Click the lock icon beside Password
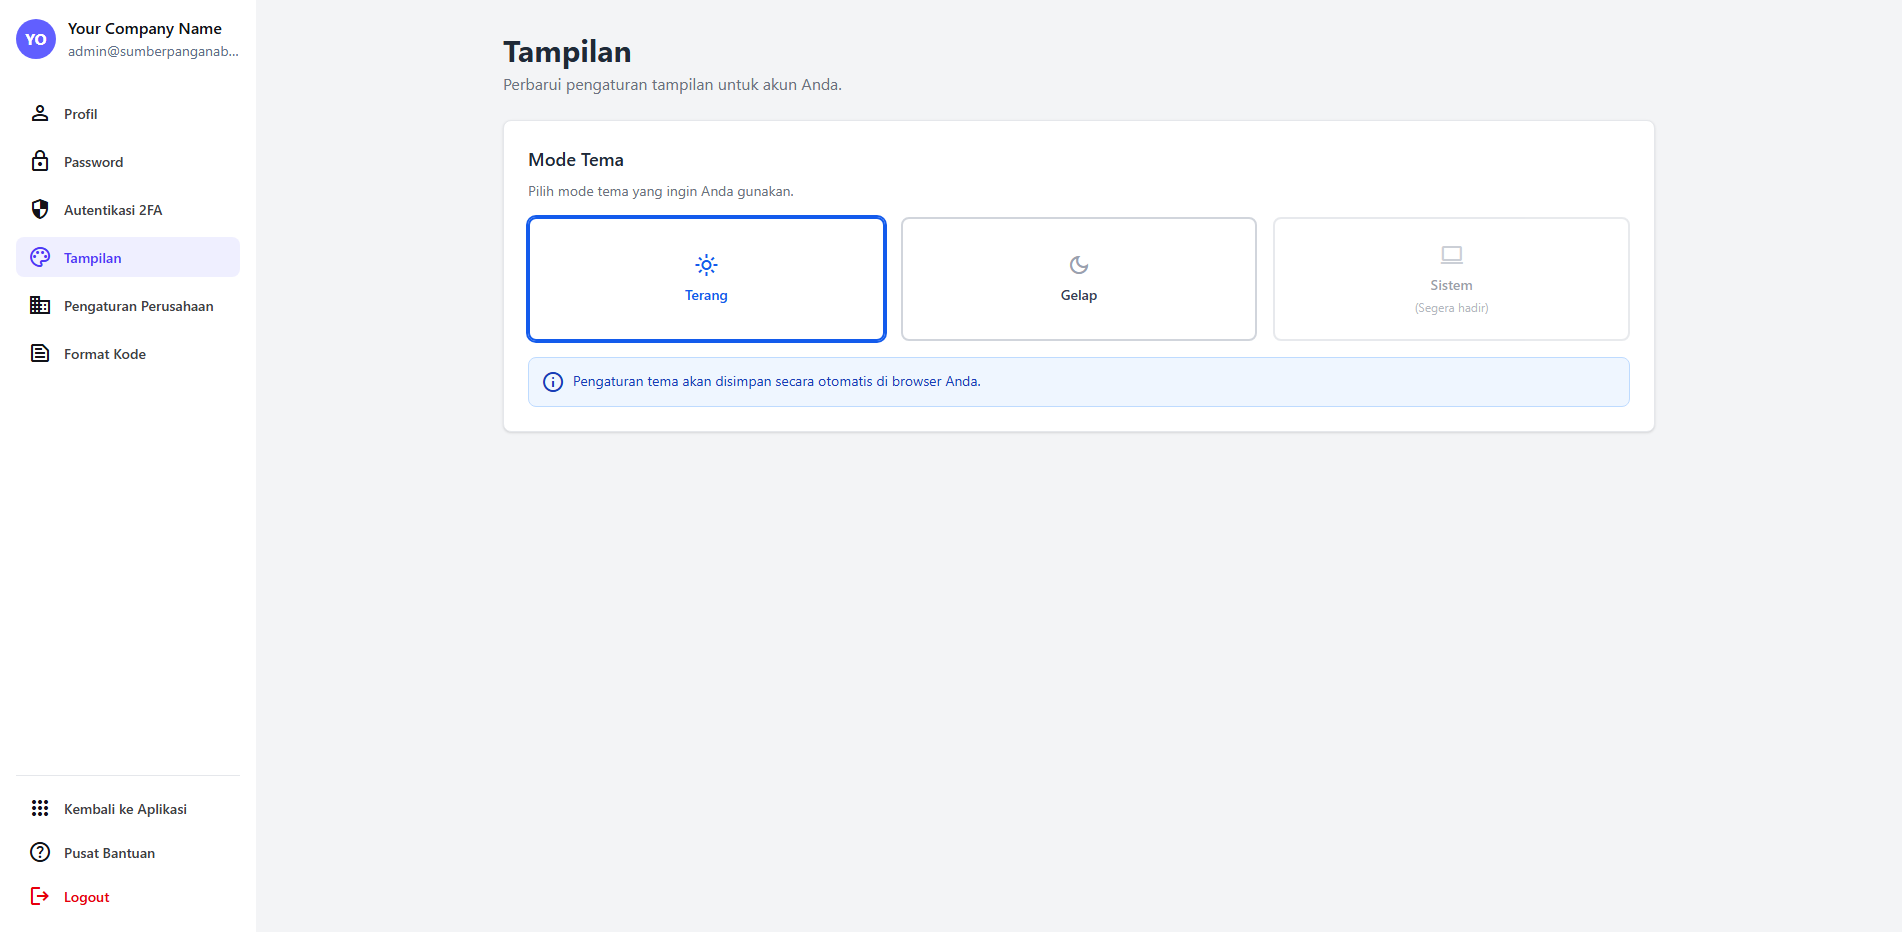 40,161
